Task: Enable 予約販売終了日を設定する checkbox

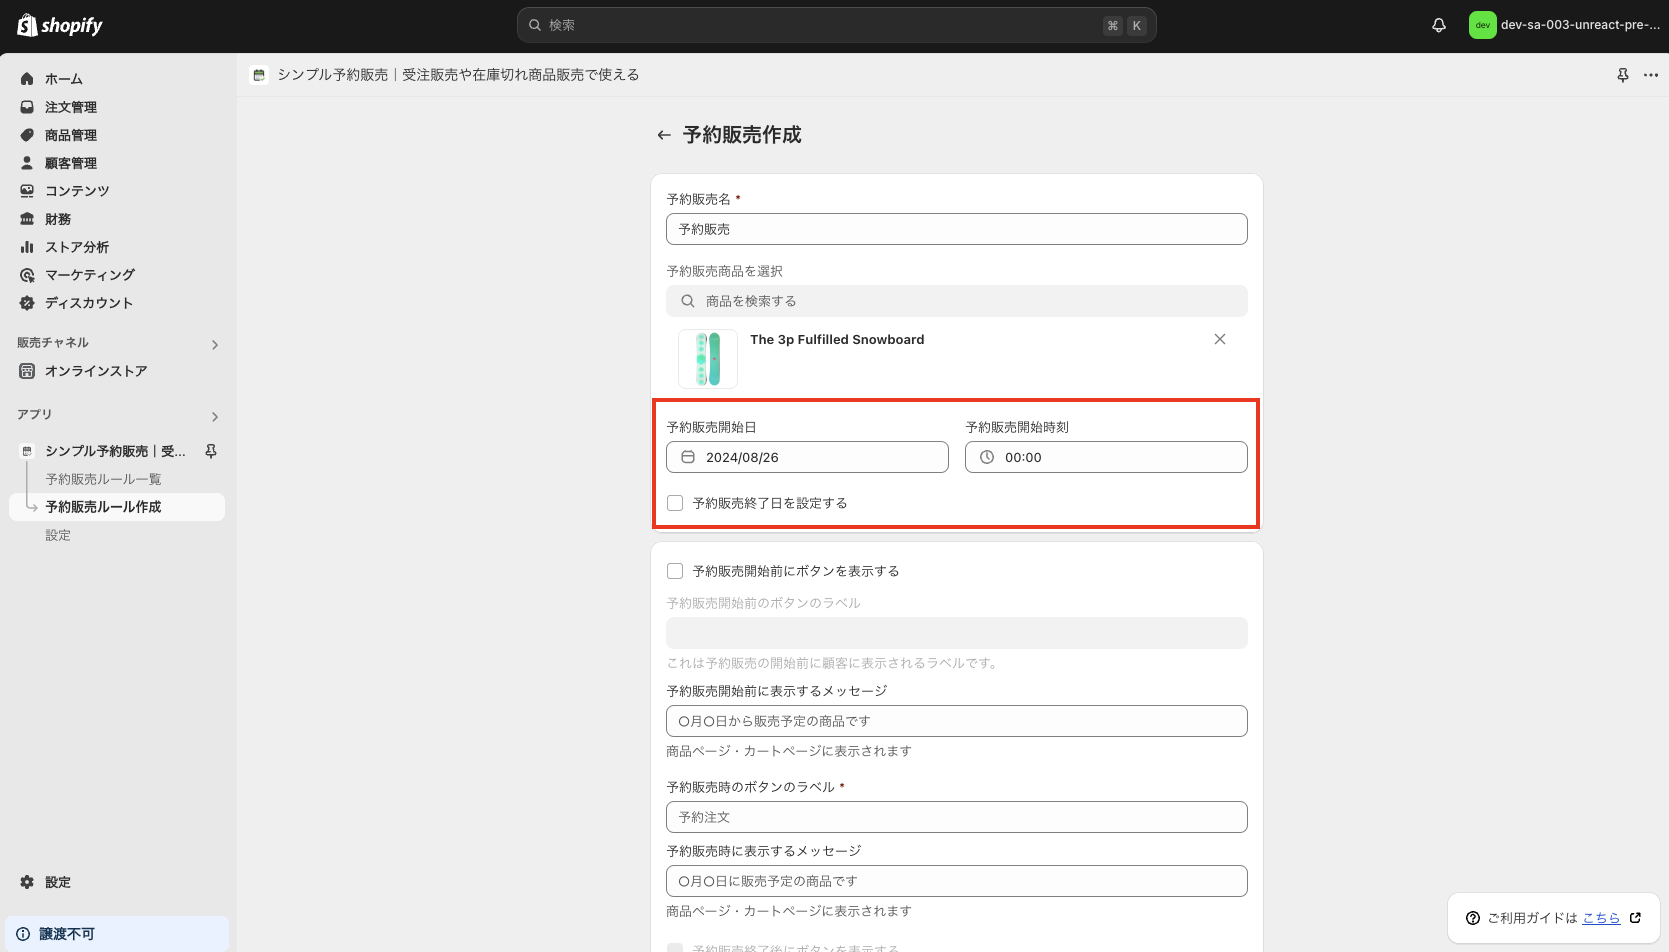Action: tap(674, 502)
